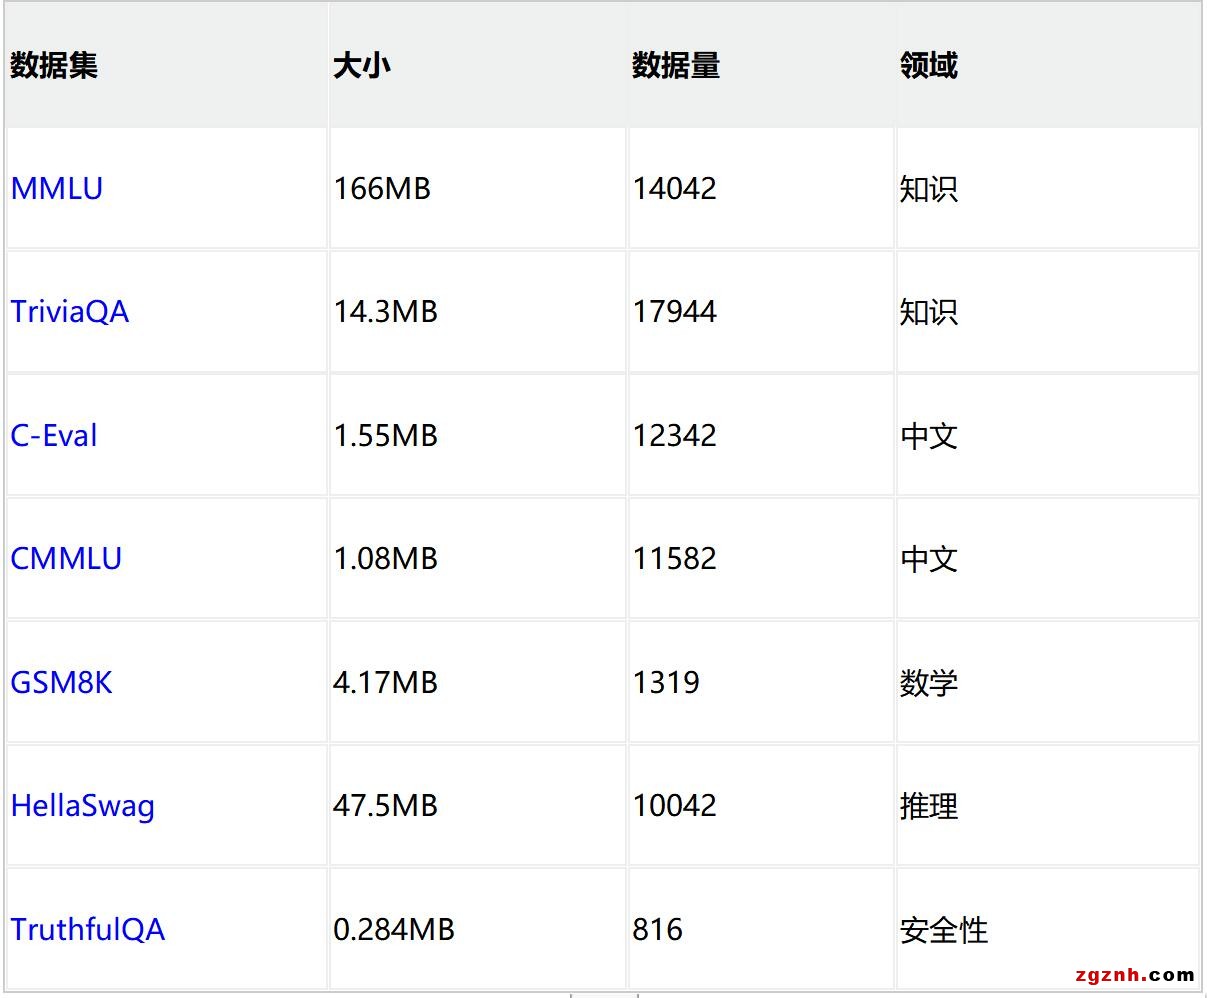The image size is (1207, 998).
Task: Open the GSM8K dataset link
Action: point(61,683)
